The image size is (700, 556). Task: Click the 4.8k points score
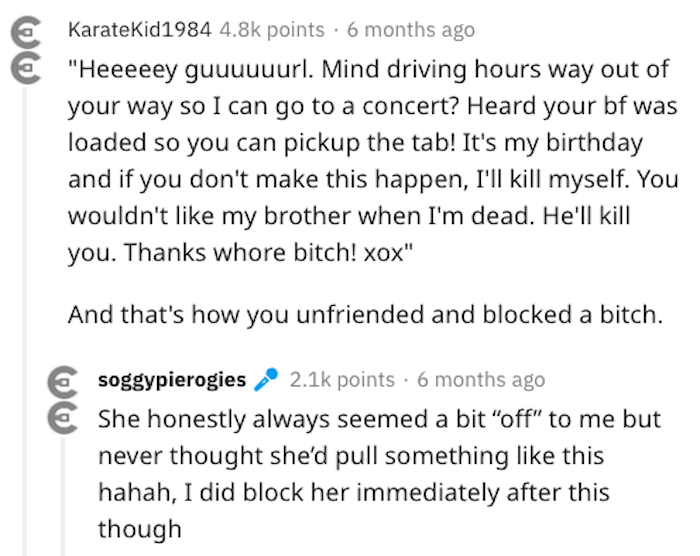point(272,30)
